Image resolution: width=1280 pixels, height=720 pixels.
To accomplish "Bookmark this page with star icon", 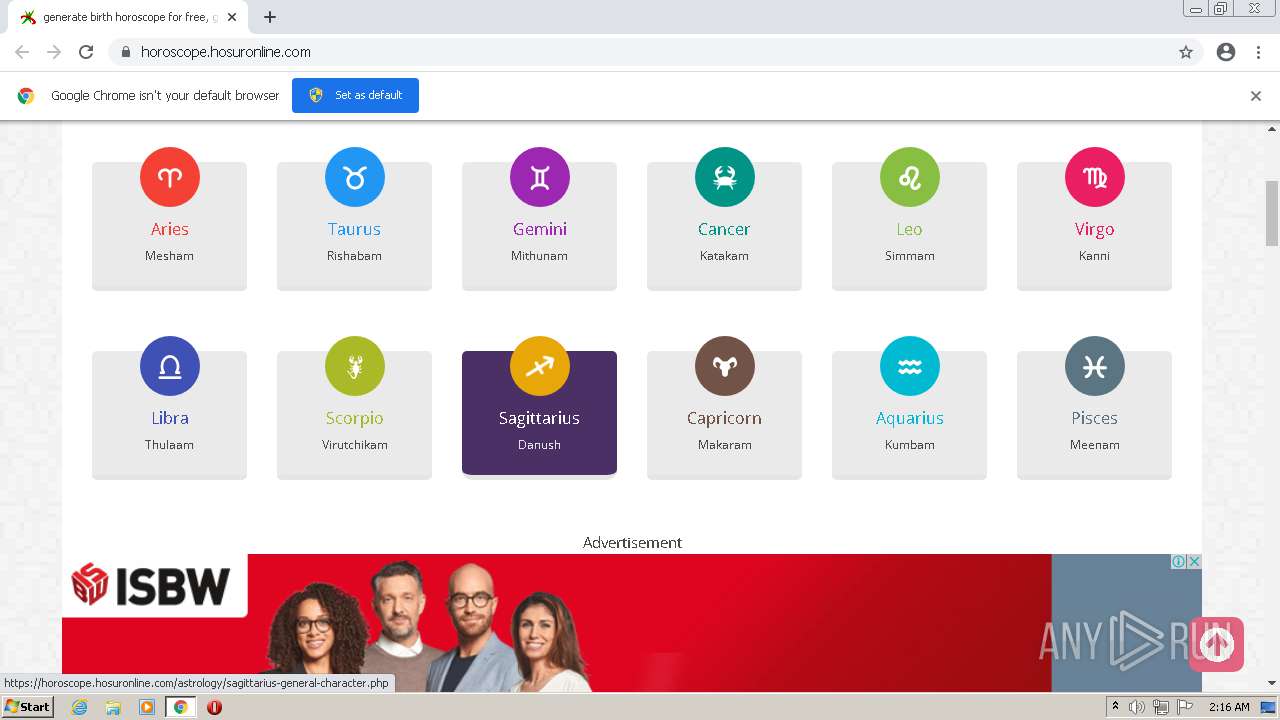I will click(x=1186, y=52).
